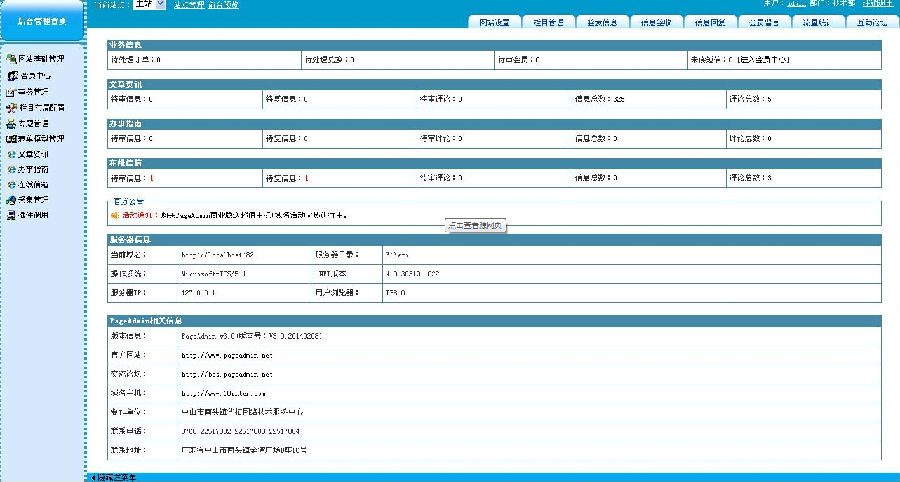This screenshot has height=482, width=900.
Task: Switch to the 栏目管理 tab
Action: [548, 22]
